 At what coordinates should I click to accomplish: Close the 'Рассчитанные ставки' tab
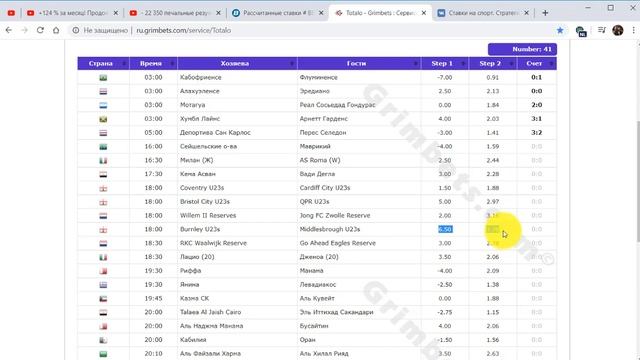click(321, 13)
